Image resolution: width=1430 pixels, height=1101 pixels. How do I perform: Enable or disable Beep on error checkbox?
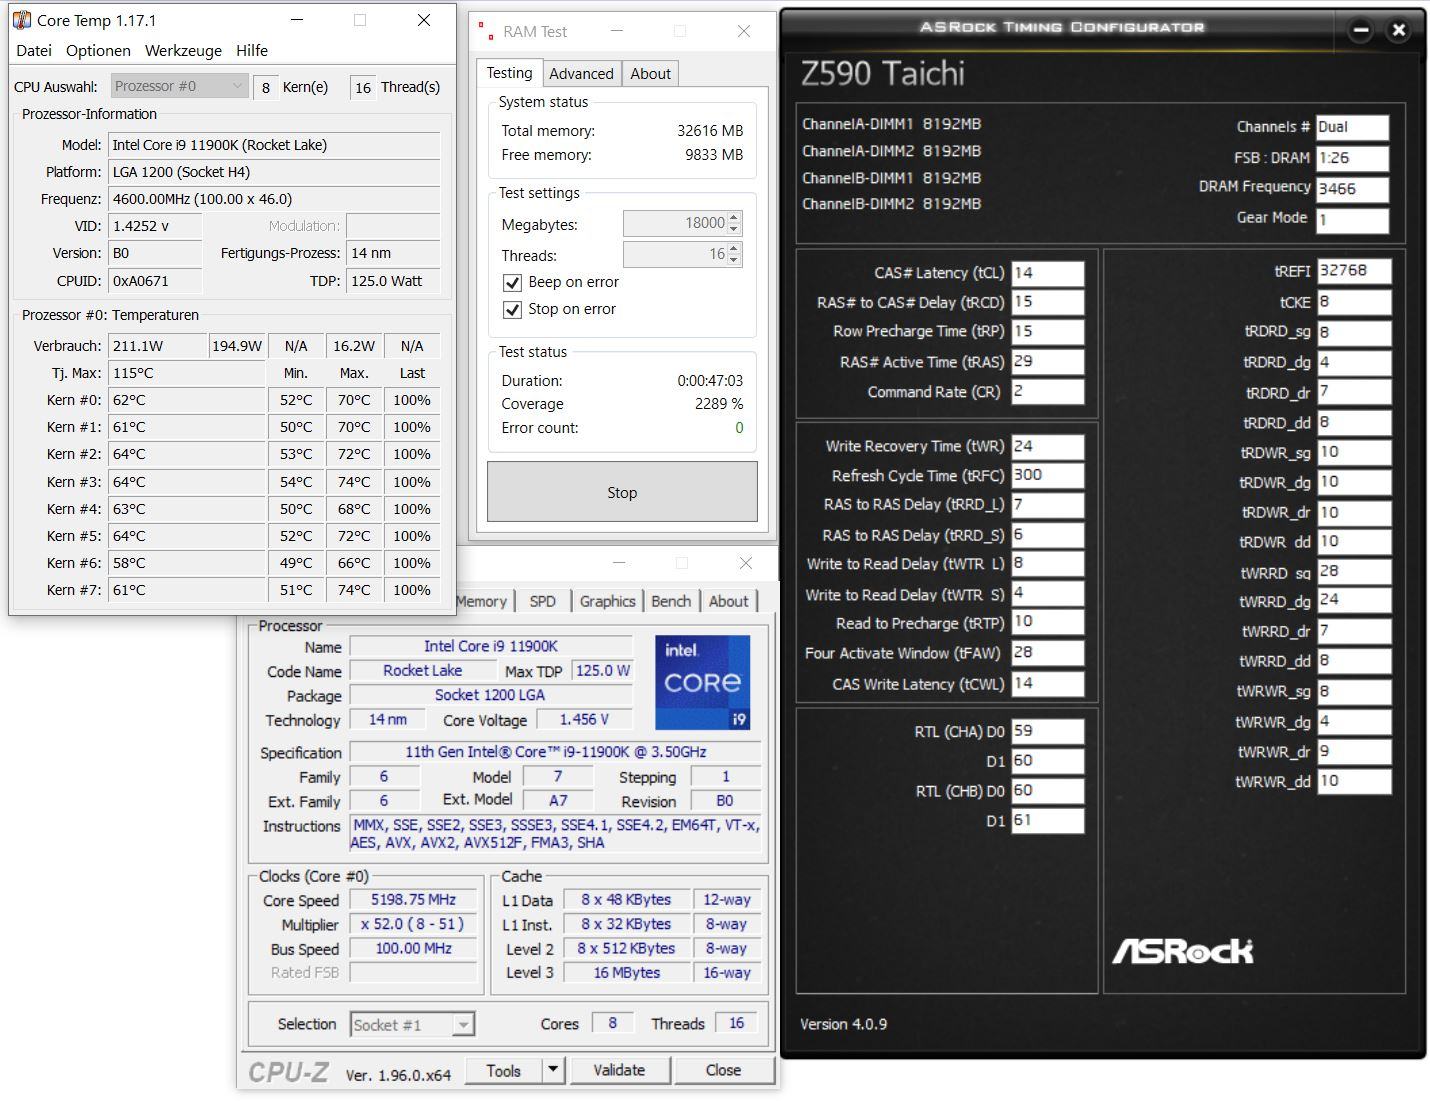click(512, 283)
